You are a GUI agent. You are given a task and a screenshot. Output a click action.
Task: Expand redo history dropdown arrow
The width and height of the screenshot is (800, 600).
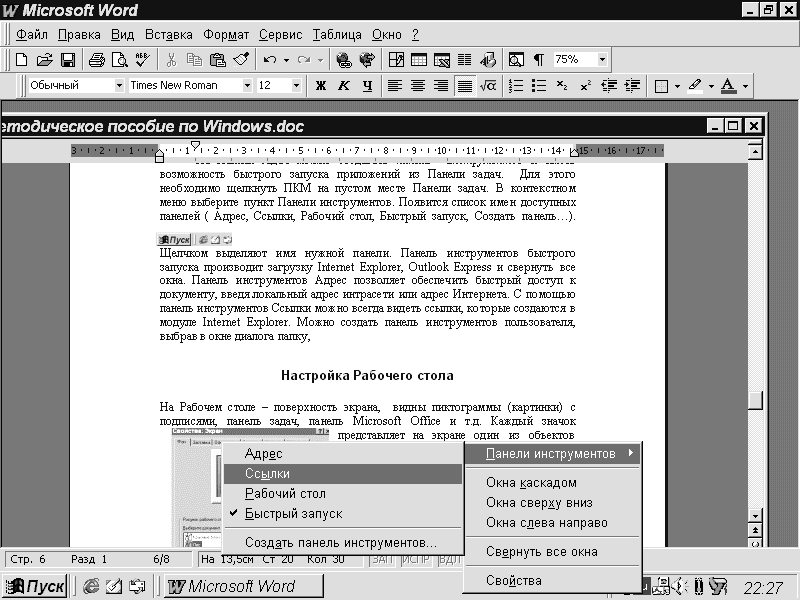[x=320, y=60]
